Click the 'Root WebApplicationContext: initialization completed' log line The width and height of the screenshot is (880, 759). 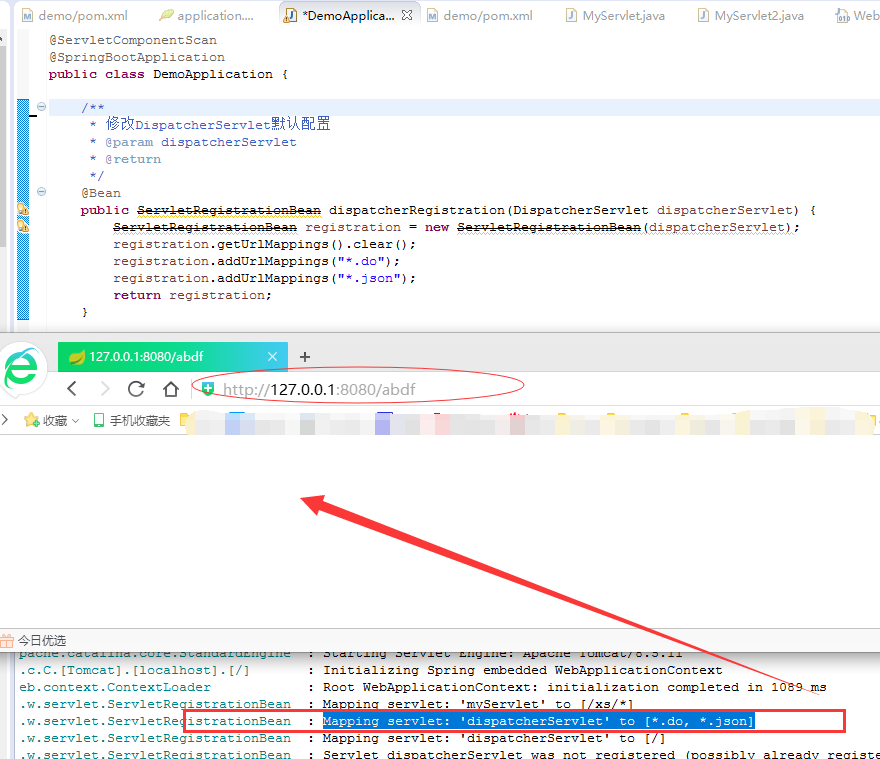click(574, 687)
